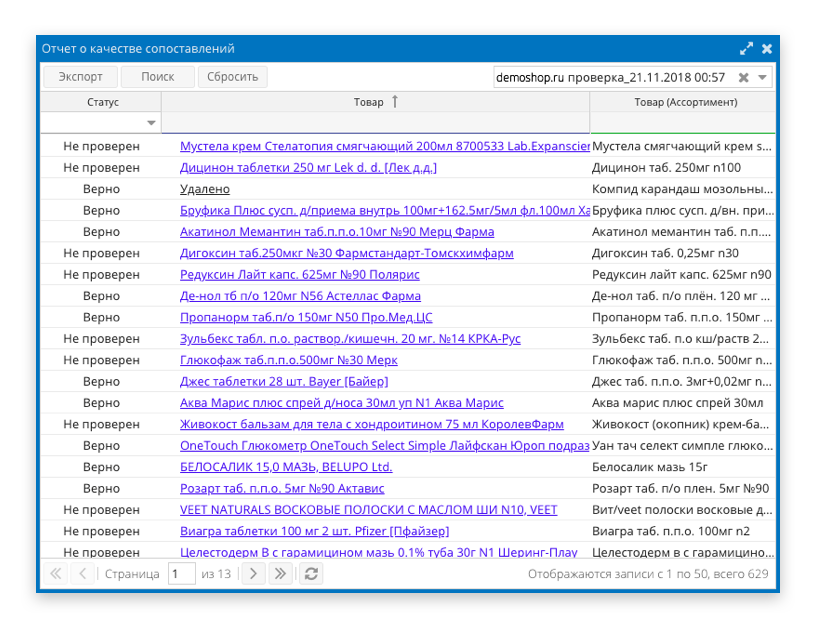Click the Удалено product entry

(205, 189)
